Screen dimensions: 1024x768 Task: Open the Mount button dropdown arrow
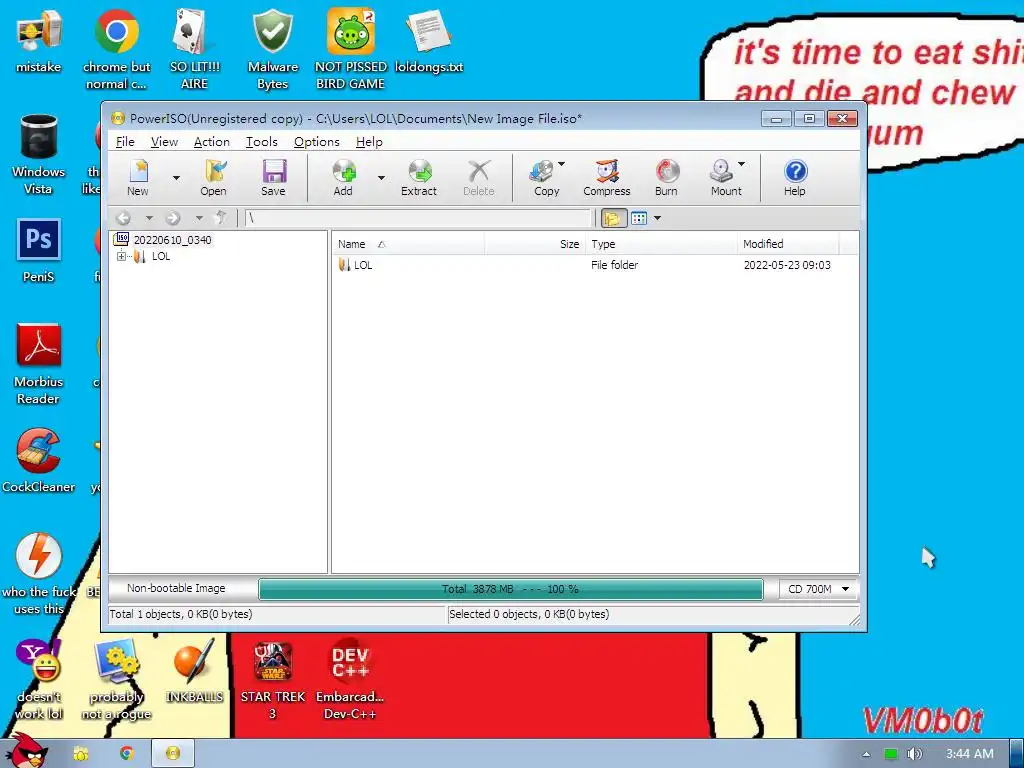tap(741, 165)
